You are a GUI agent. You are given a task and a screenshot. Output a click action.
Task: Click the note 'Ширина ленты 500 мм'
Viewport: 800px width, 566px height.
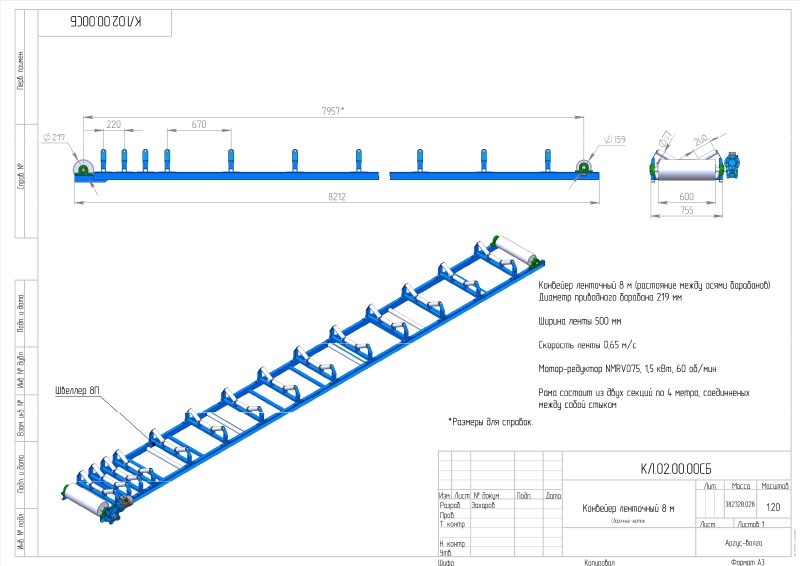[580, 321]
